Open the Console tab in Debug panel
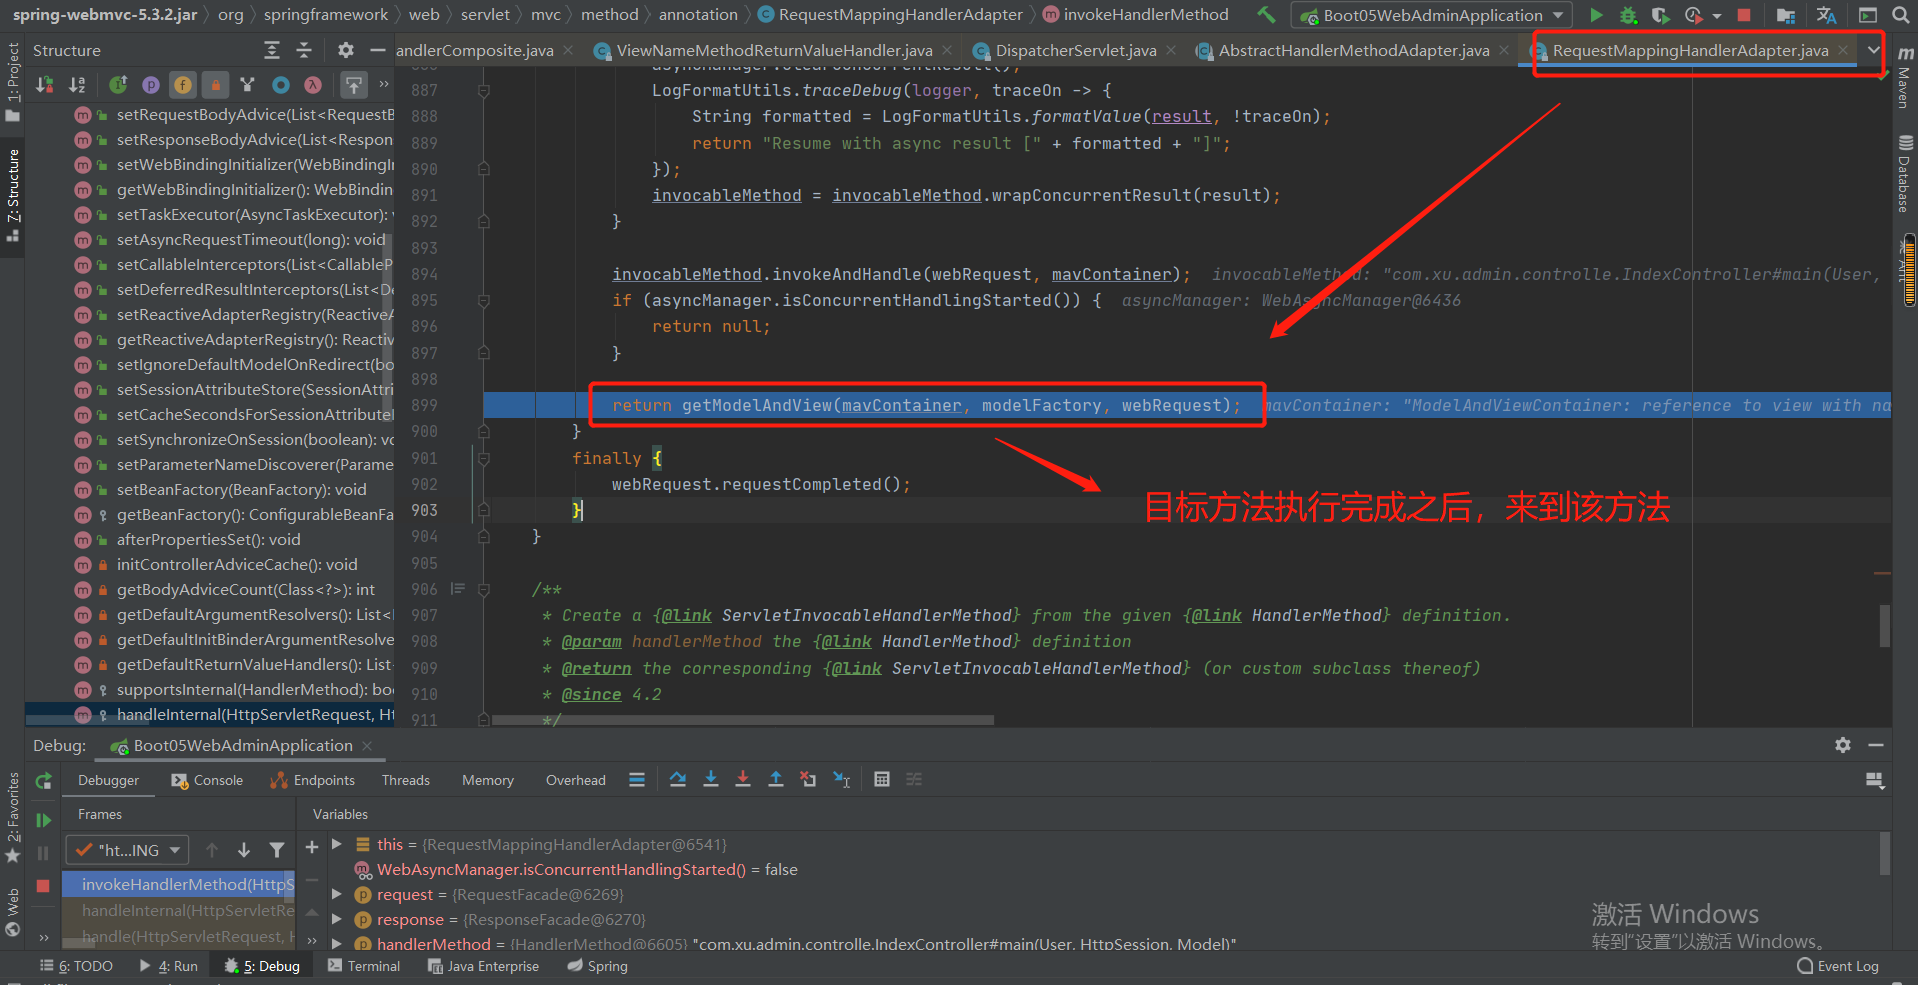Image resolution: width=1918 pixels, height=985 pixels. [207, 780]
